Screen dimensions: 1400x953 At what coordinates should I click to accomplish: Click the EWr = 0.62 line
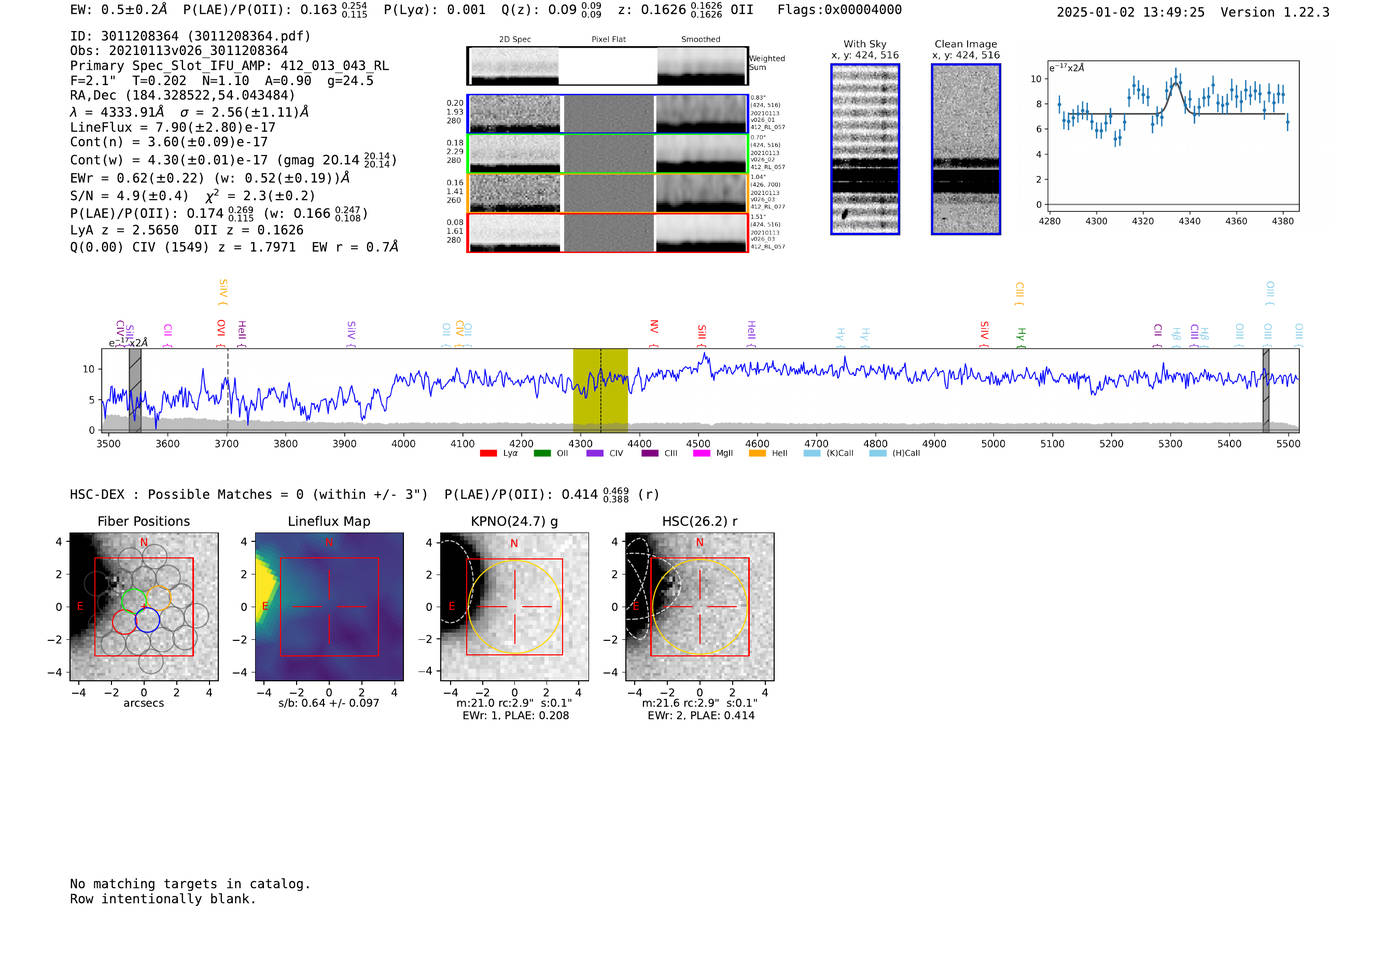tap(210, 178)
